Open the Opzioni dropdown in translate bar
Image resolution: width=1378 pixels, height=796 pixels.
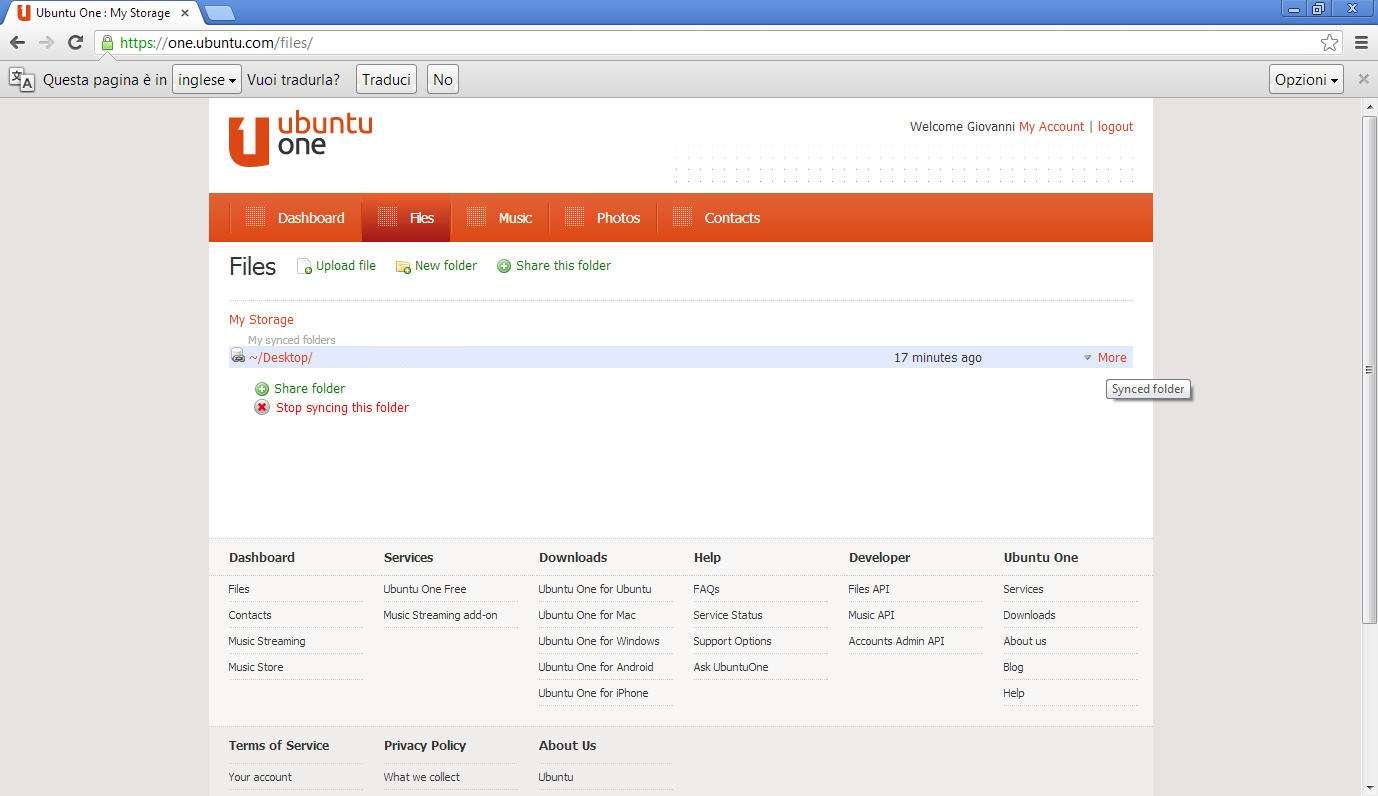click(1305, 80)
